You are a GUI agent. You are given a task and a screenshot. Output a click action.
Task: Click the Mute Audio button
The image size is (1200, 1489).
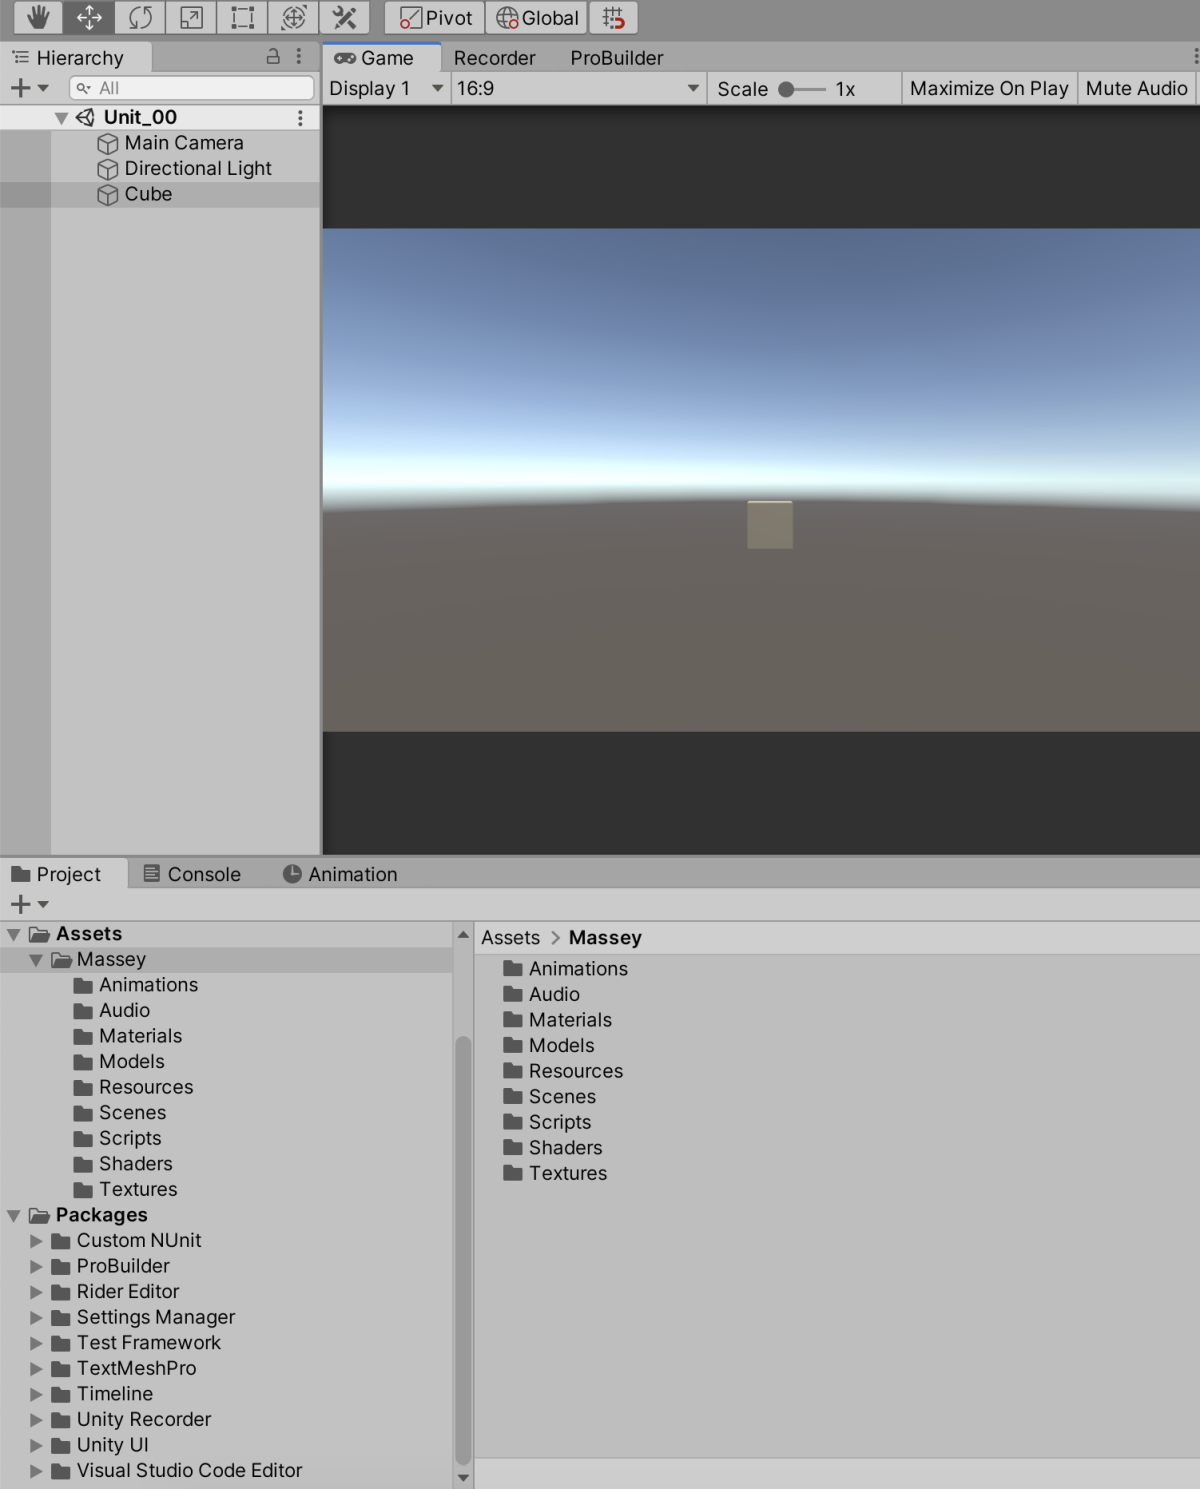1136,88
